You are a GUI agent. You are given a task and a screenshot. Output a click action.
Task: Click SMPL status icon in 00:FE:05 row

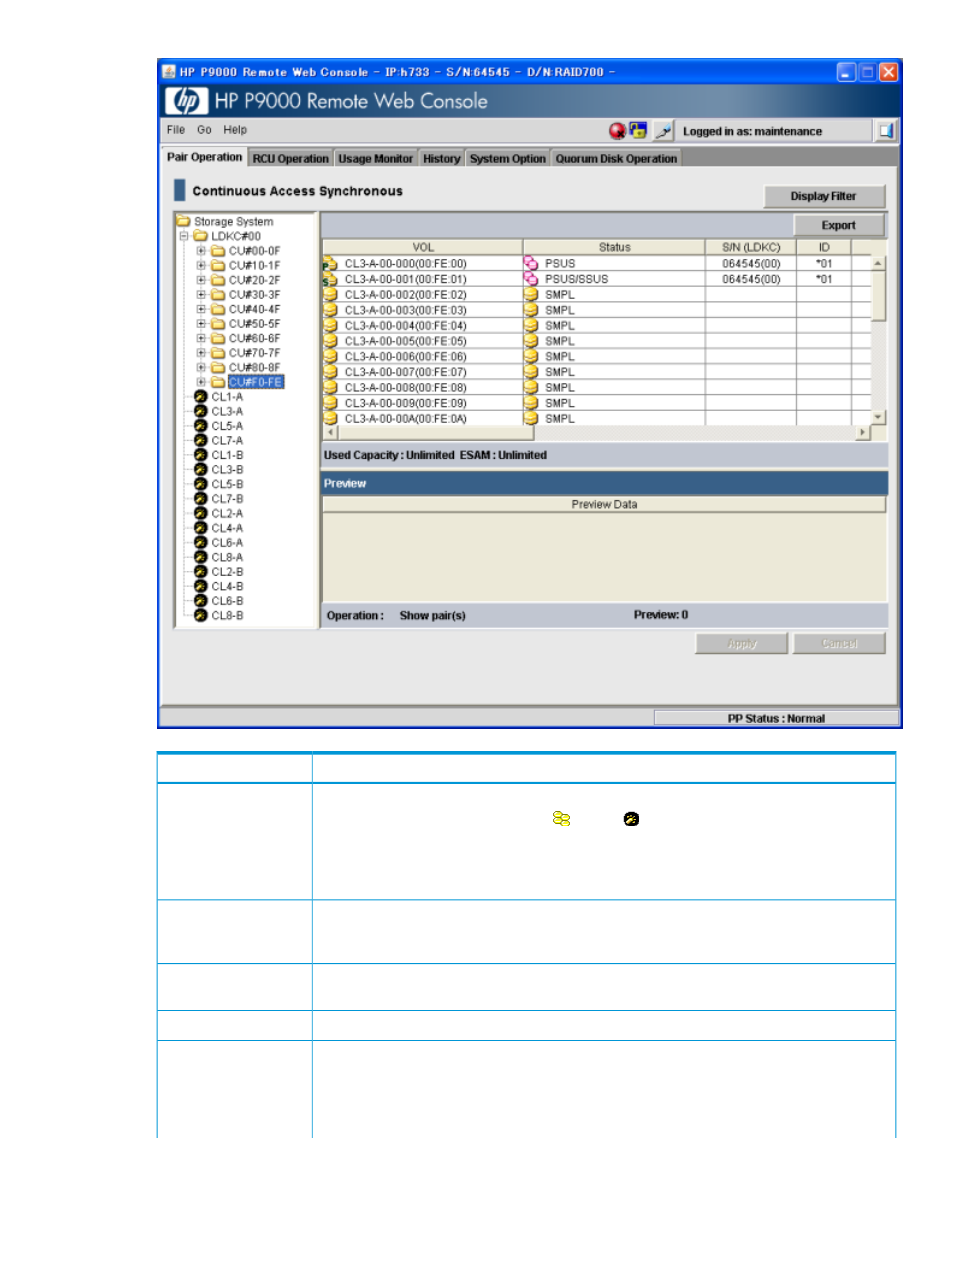click(531, 341)
